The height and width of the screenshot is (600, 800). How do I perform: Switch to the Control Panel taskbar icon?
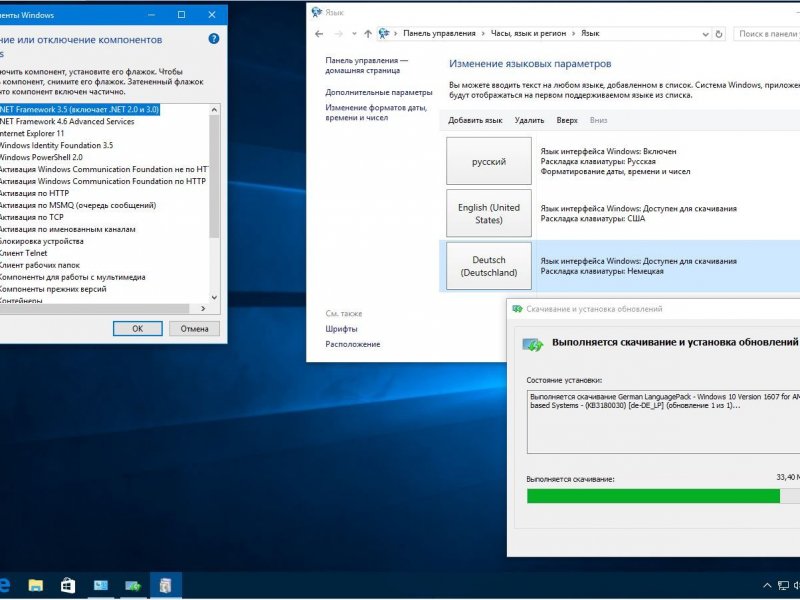pyautogui.click(x=101, y=585)
